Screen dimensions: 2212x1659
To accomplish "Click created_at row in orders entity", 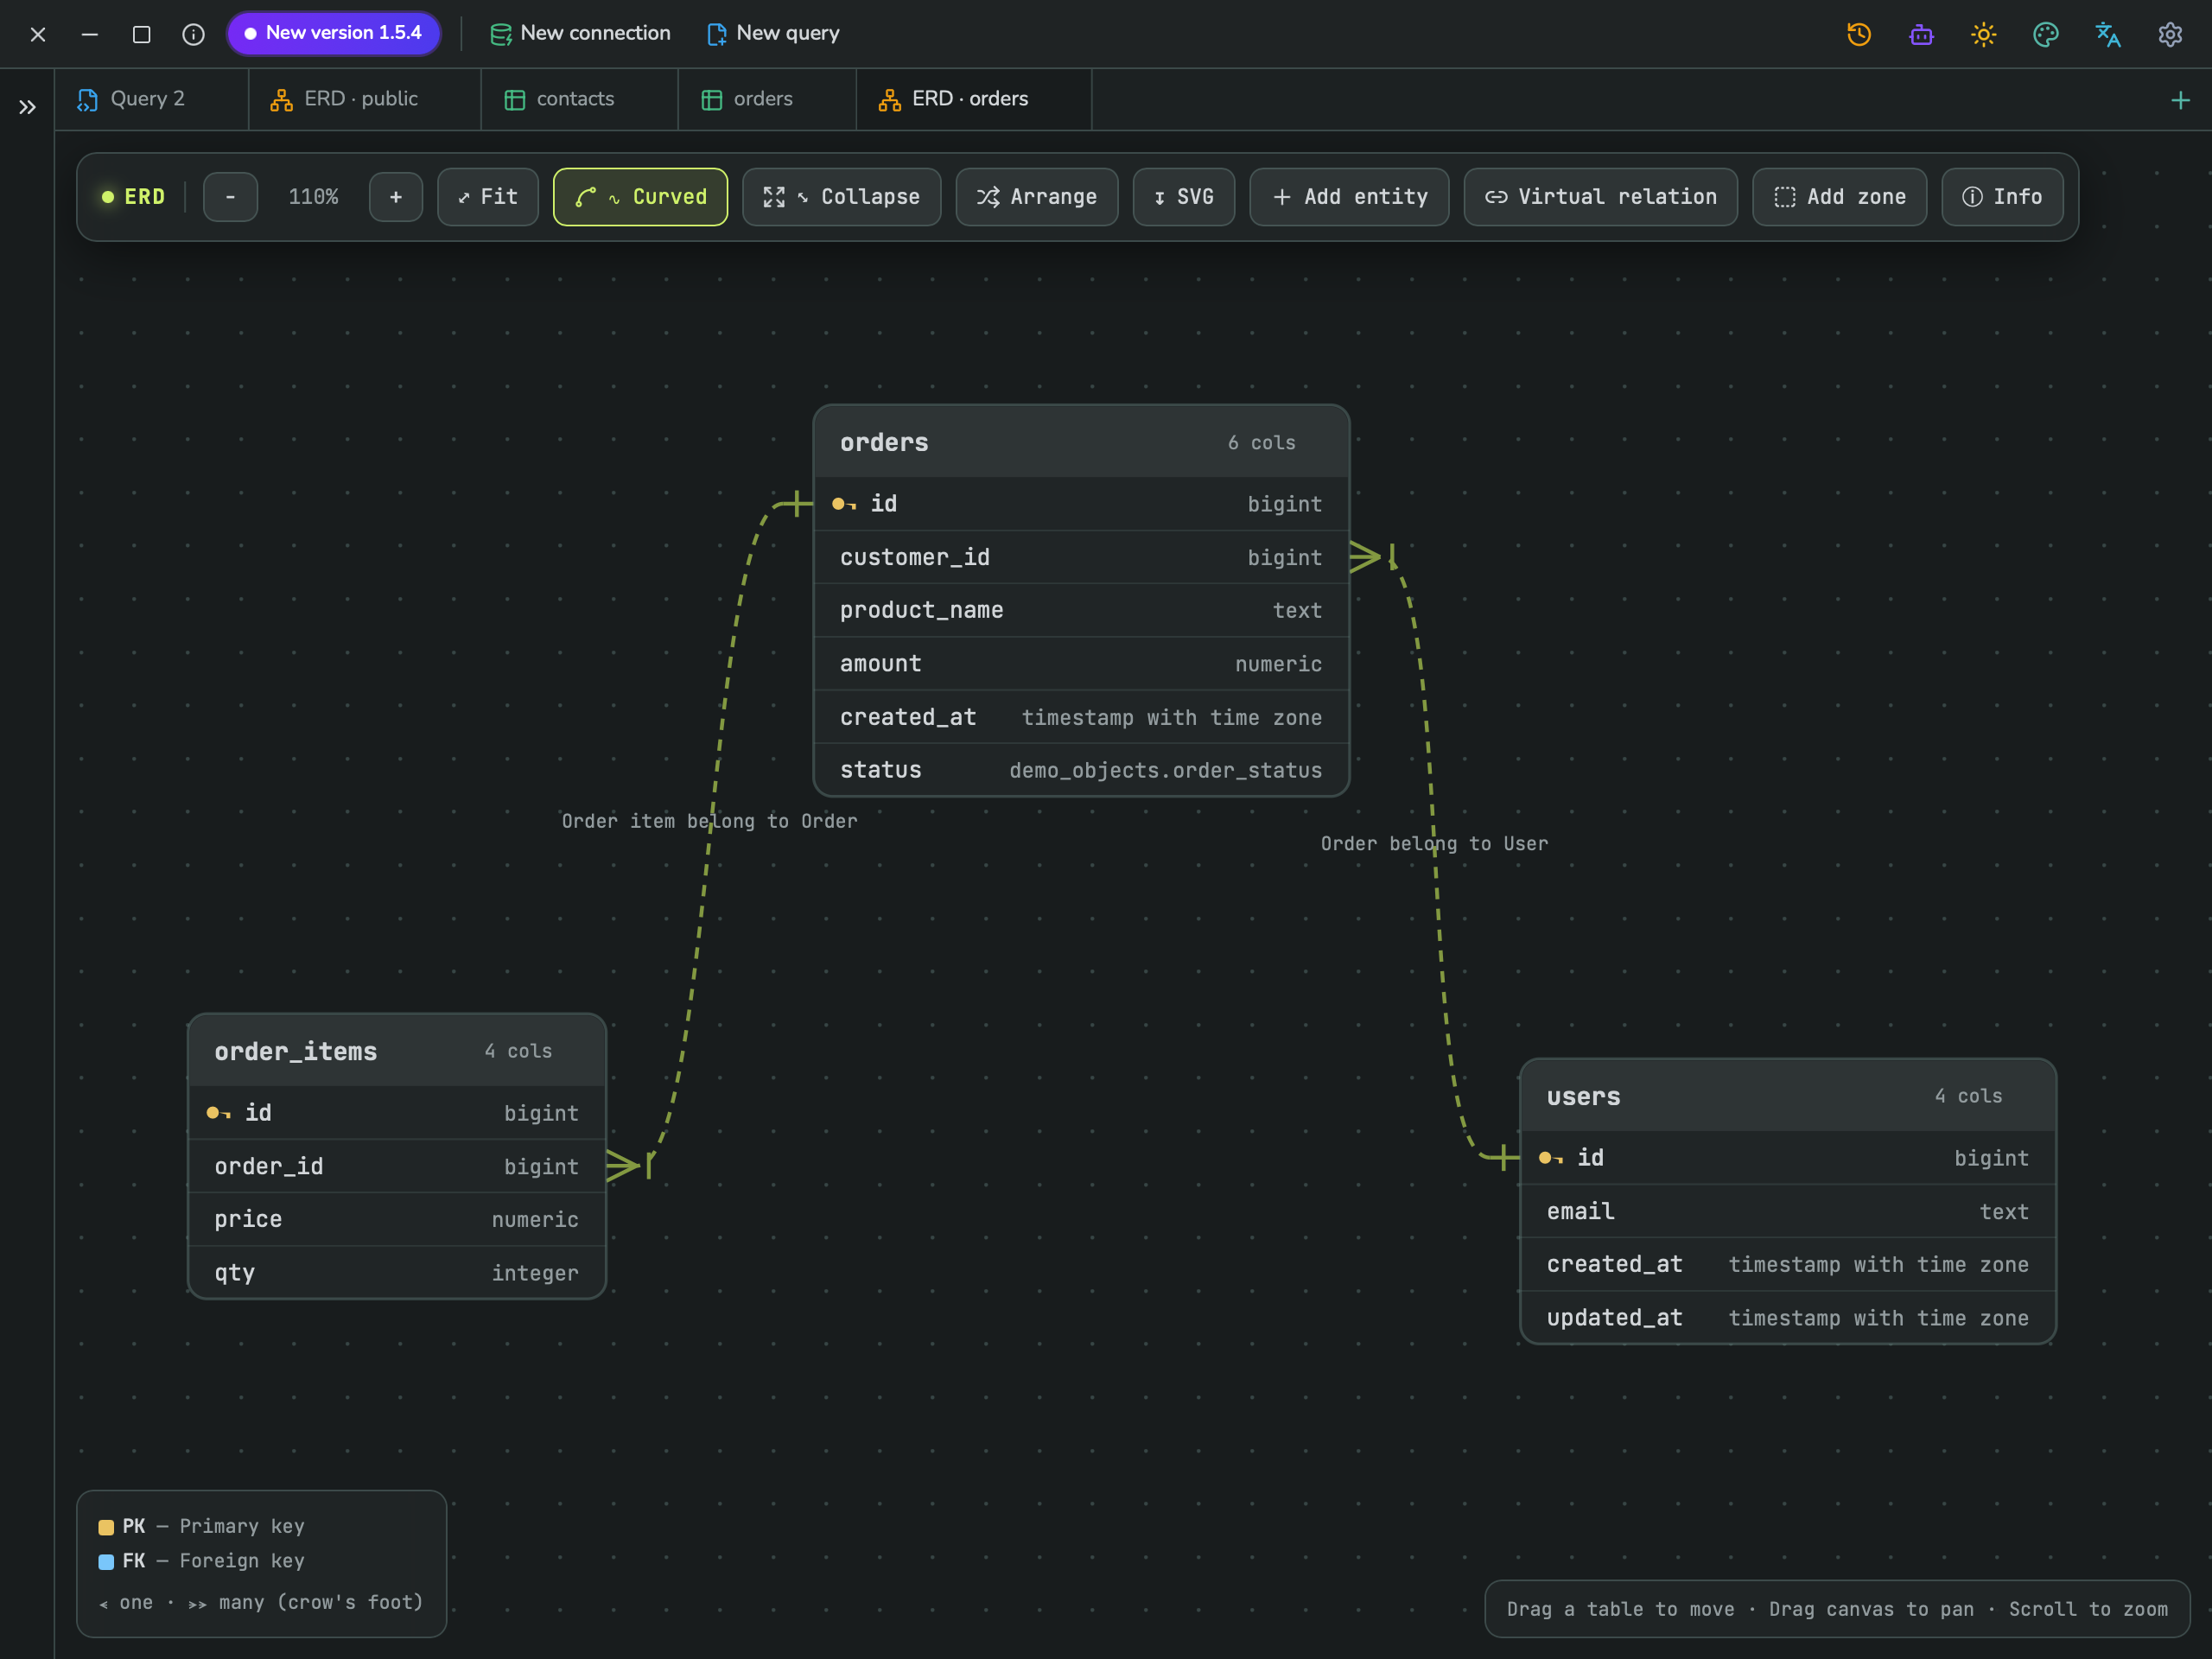I will coord(1081,717).
